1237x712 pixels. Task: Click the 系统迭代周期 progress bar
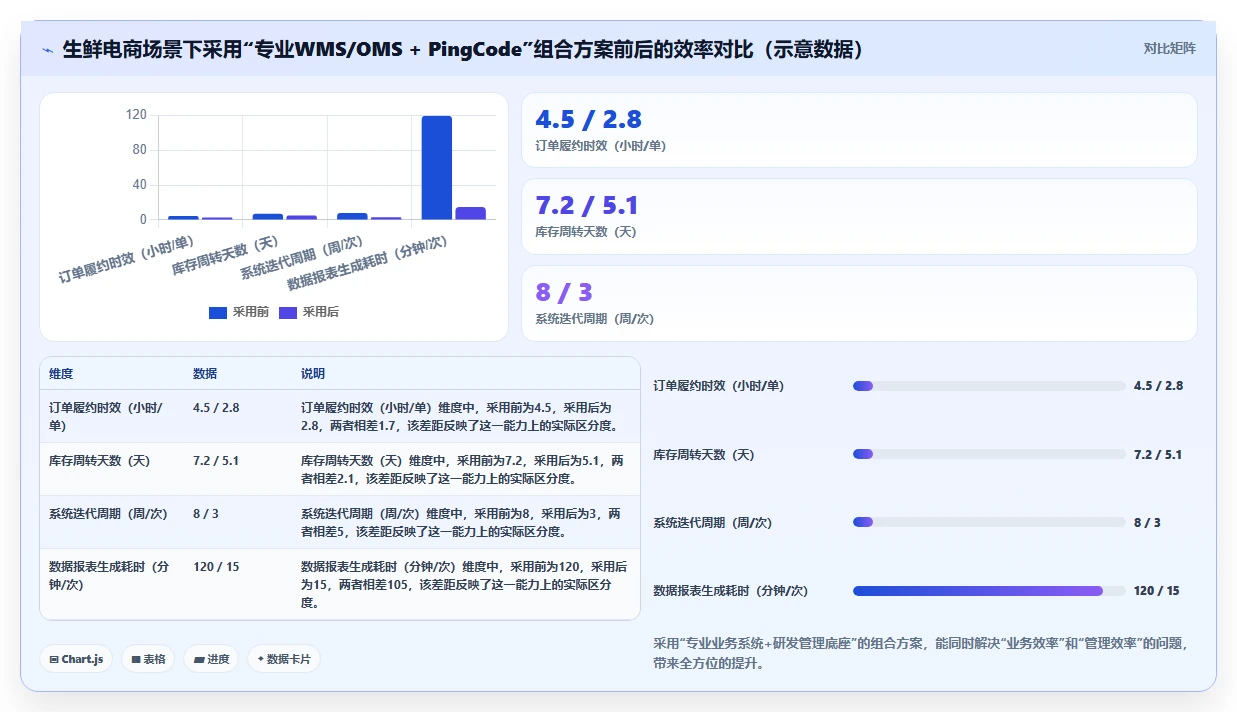[x=989, y=522]
